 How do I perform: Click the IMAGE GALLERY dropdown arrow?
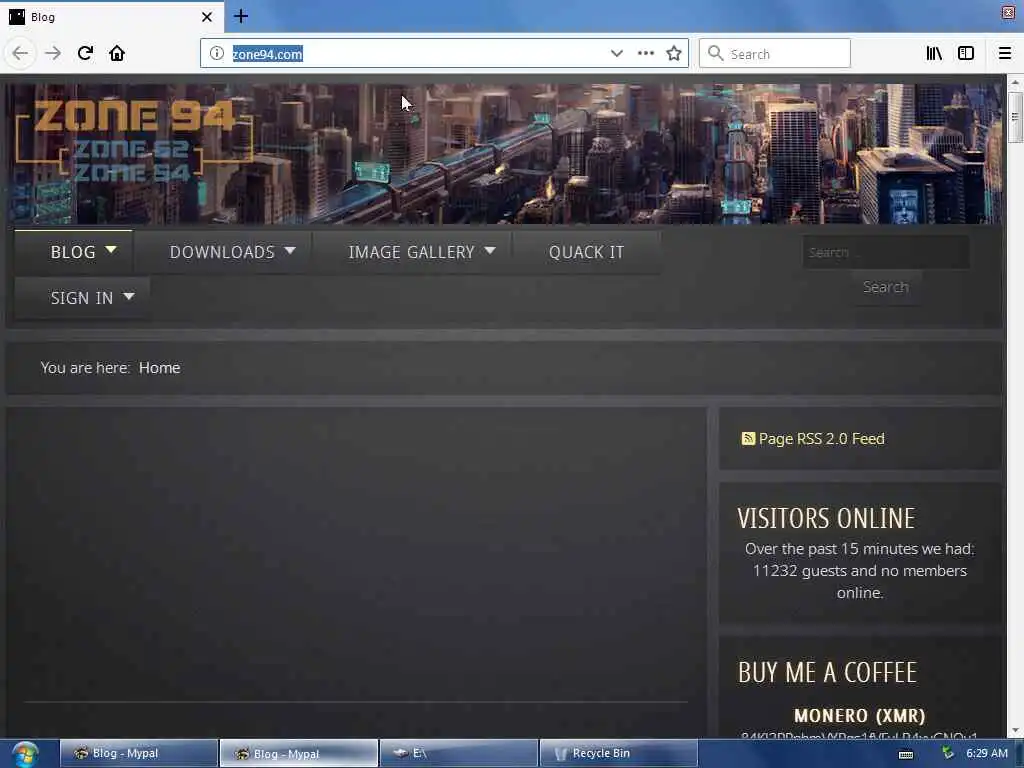click(x=490, y=251)
